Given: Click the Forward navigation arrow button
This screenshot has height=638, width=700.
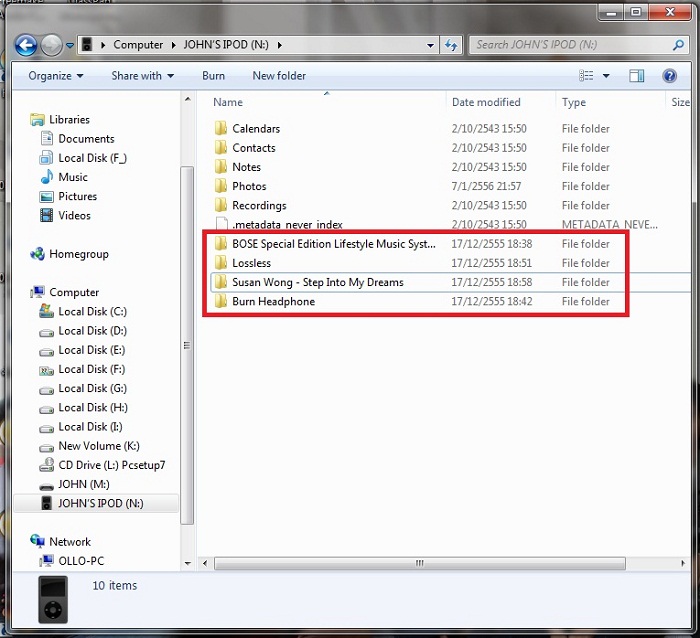Looking at the screenshot, I should pos(51,45).
